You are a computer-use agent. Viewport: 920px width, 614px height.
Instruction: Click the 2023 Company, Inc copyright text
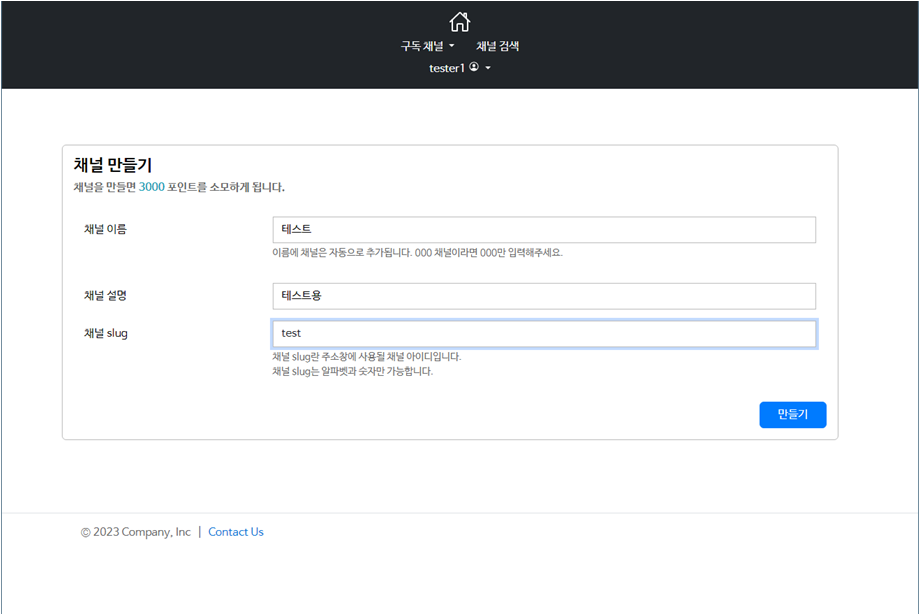click(x=135, y=531)
